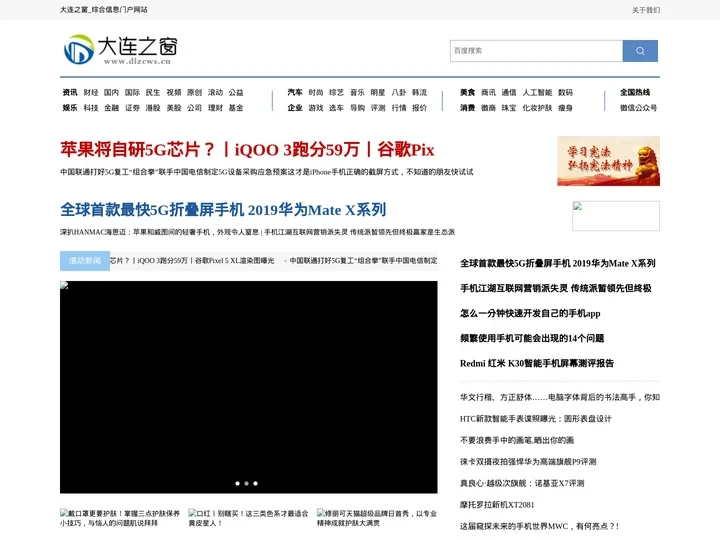Open the 综艺 navigation link
The image size is (720, 540).
point(337,92)
